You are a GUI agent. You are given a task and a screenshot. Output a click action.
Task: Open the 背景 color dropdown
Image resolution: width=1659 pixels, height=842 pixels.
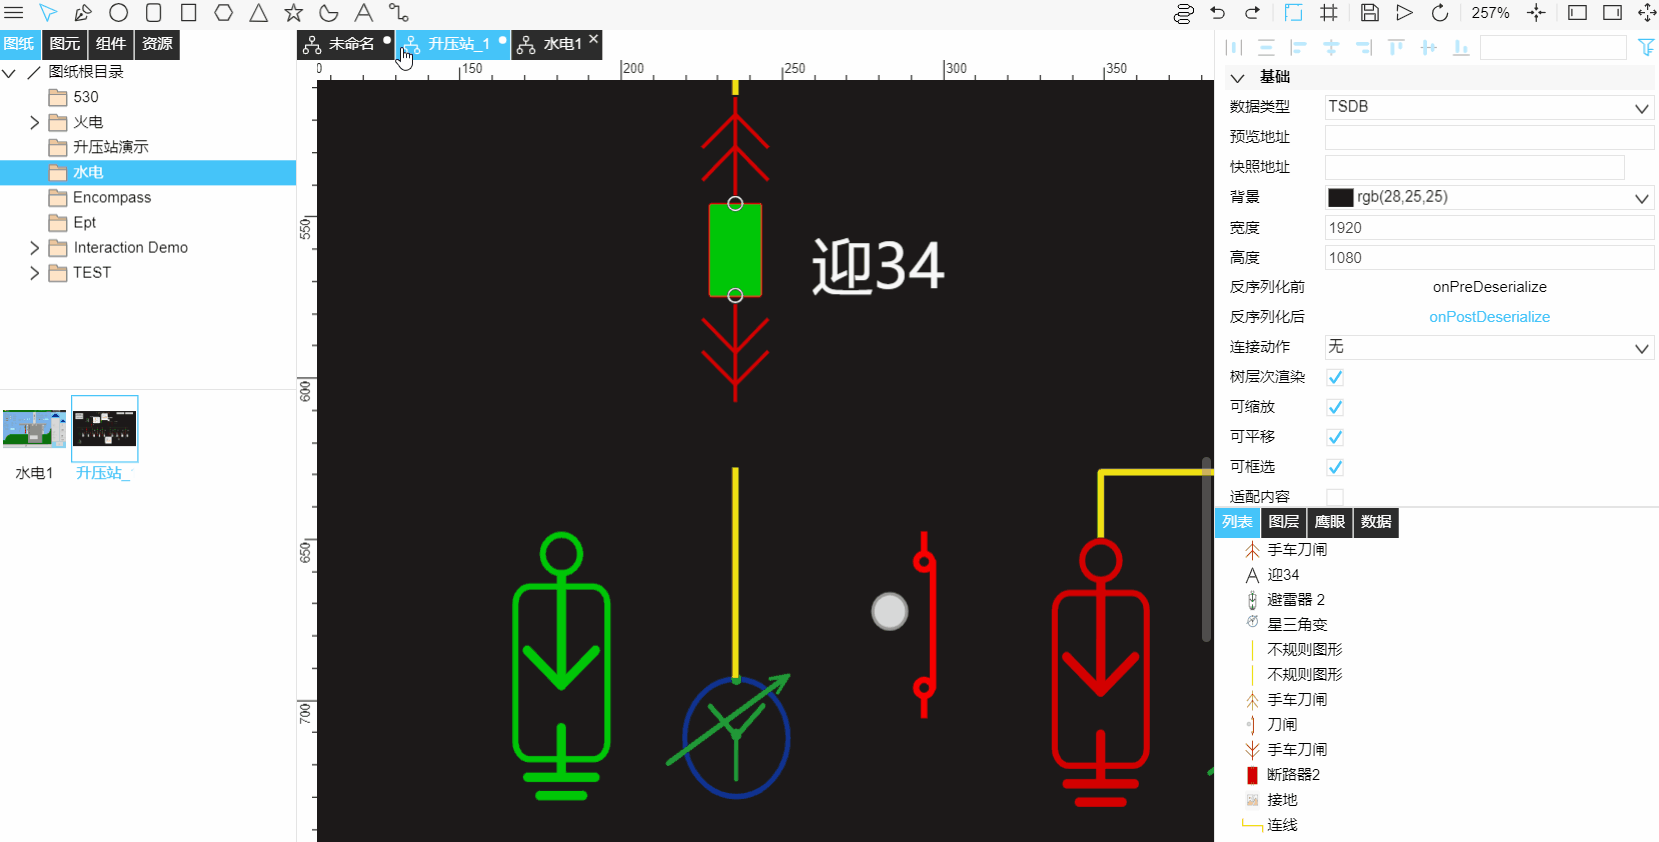click(1489, 197)
